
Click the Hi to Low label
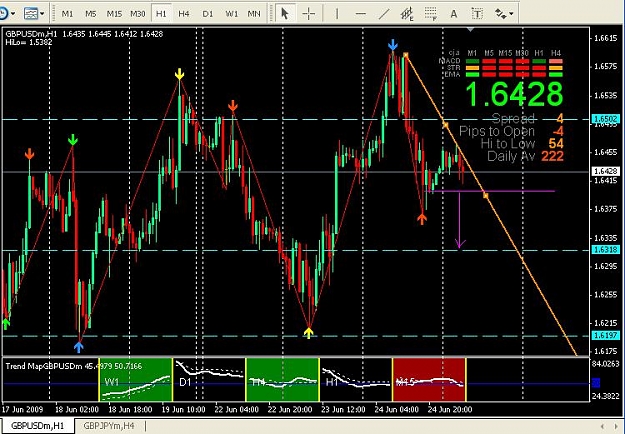pyautogui.click(x=507, y=143)
